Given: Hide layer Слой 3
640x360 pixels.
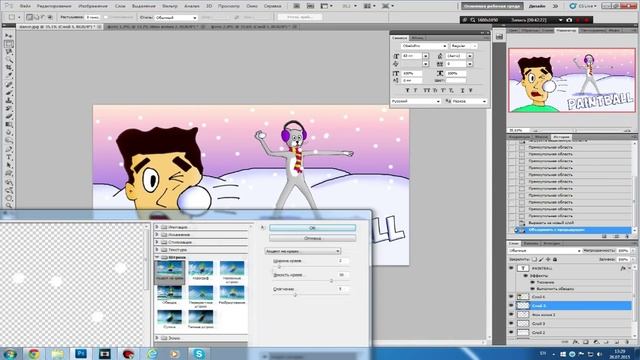Looking at the screenshot, I should point(511,323).
